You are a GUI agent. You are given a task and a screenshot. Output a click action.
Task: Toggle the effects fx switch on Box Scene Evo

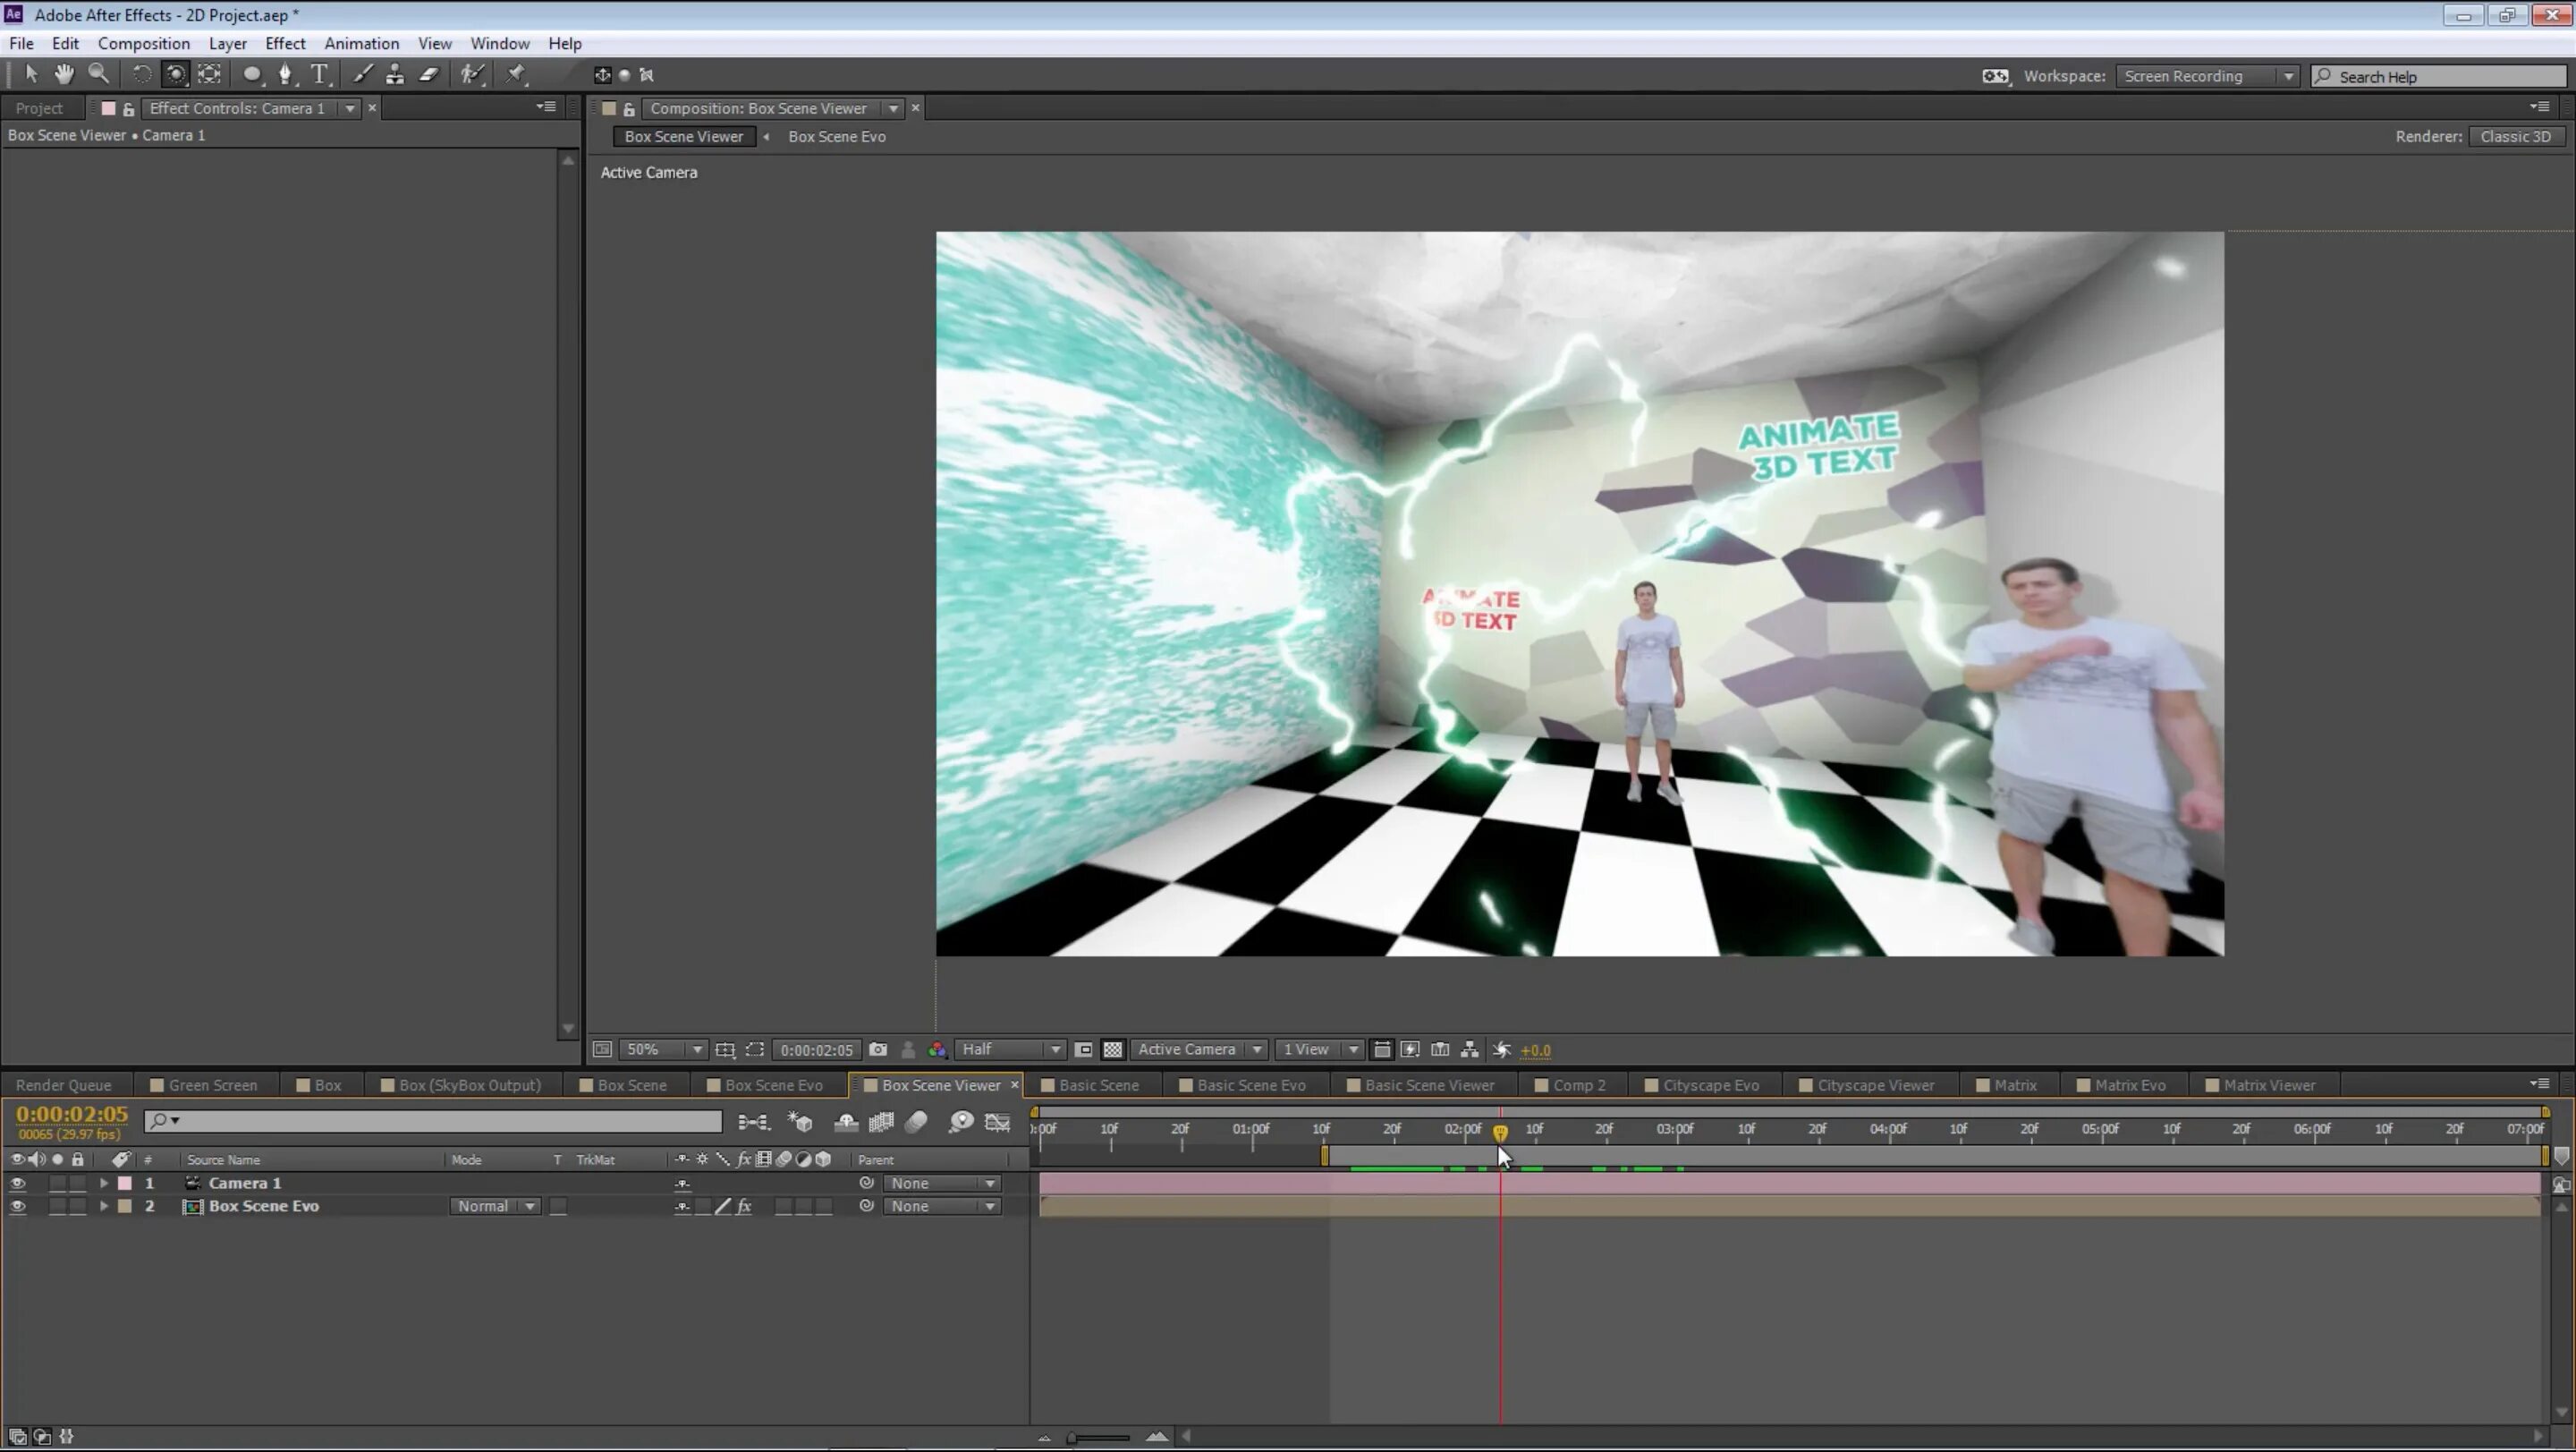point(744,1207)
